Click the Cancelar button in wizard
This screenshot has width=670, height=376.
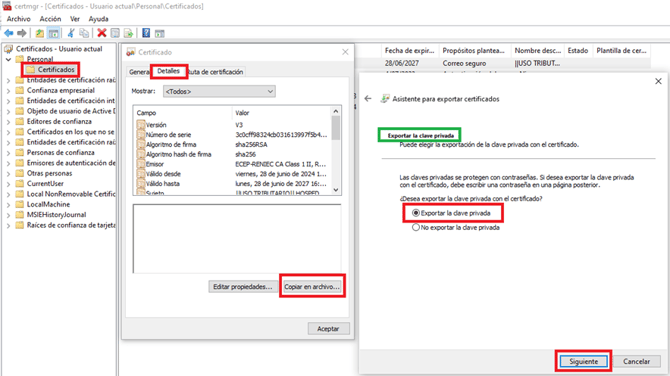[636, 361]
